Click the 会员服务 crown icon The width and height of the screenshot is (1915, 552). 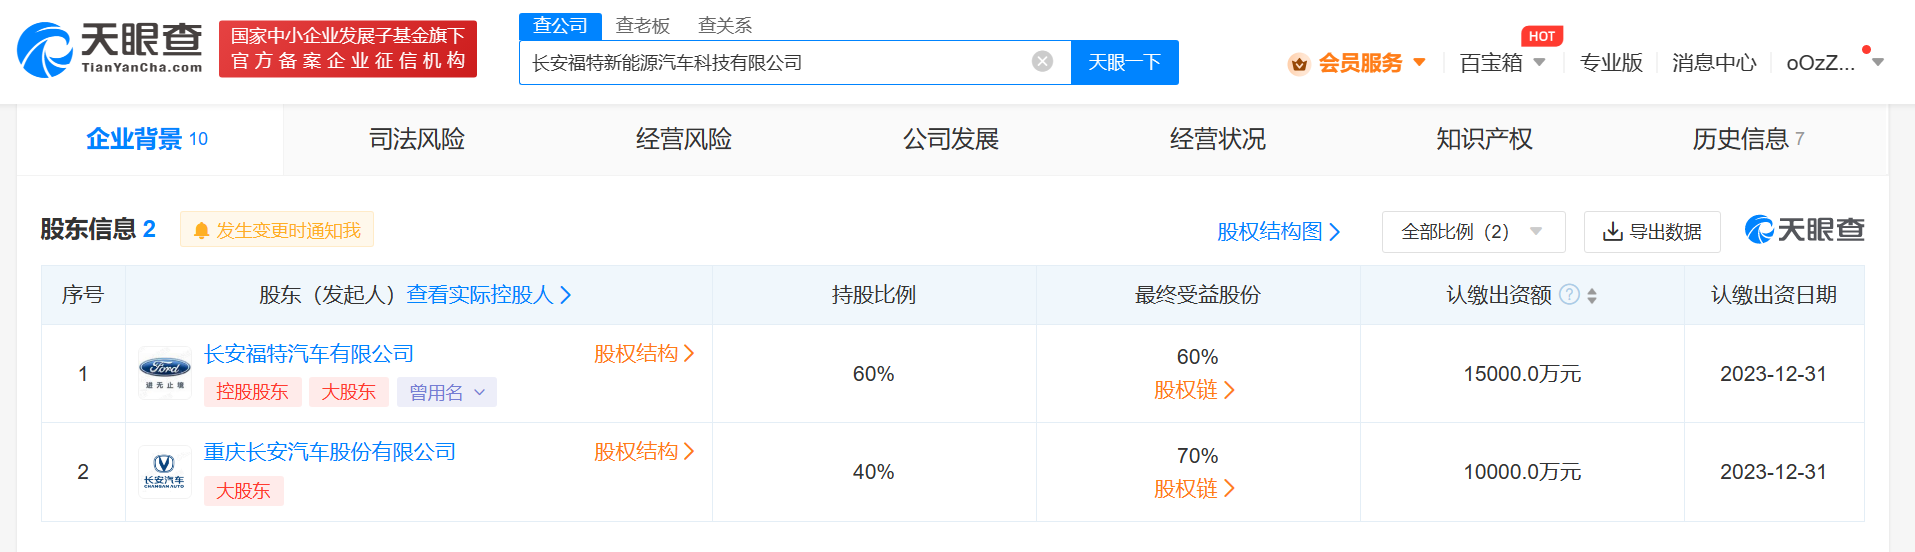click(1299, 64)
